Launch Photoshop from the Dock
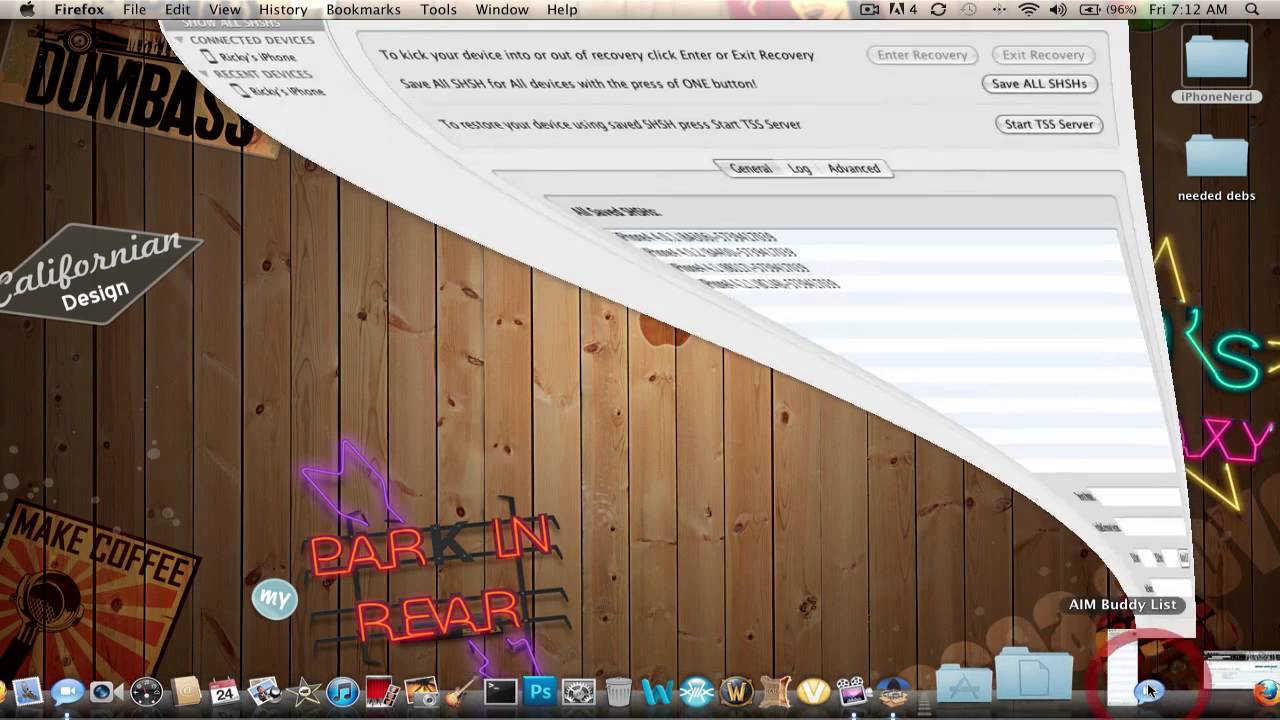 540,691
